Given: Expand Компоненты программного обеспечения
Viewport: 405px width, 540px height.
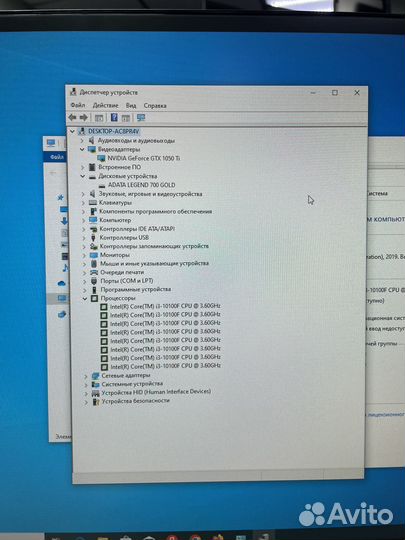Looking at the screenshot, I should [83, 212].
